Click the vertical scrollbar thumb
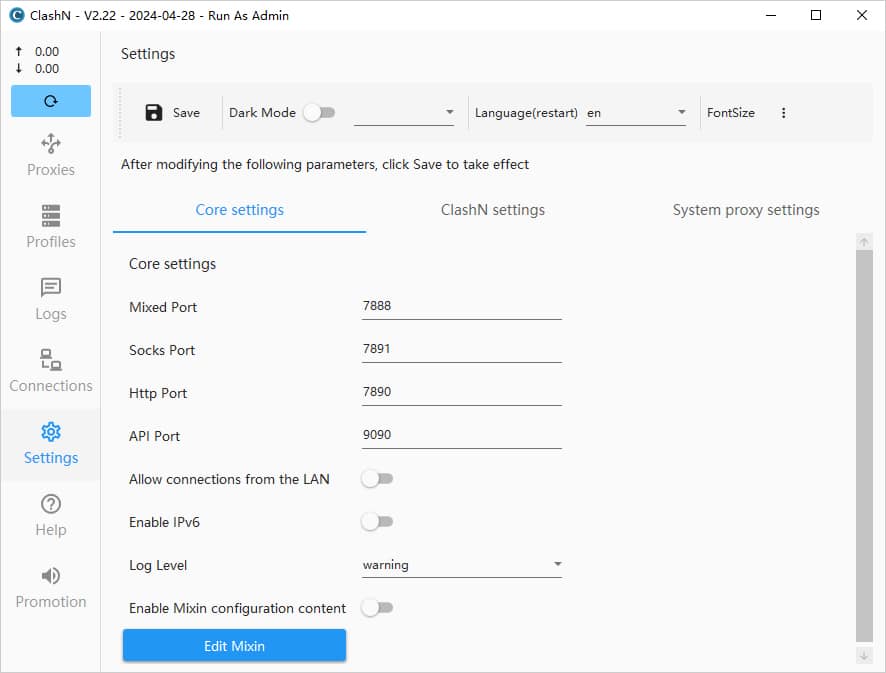The width and height of the screenshot is (886, 673). (x=864, y=446)
